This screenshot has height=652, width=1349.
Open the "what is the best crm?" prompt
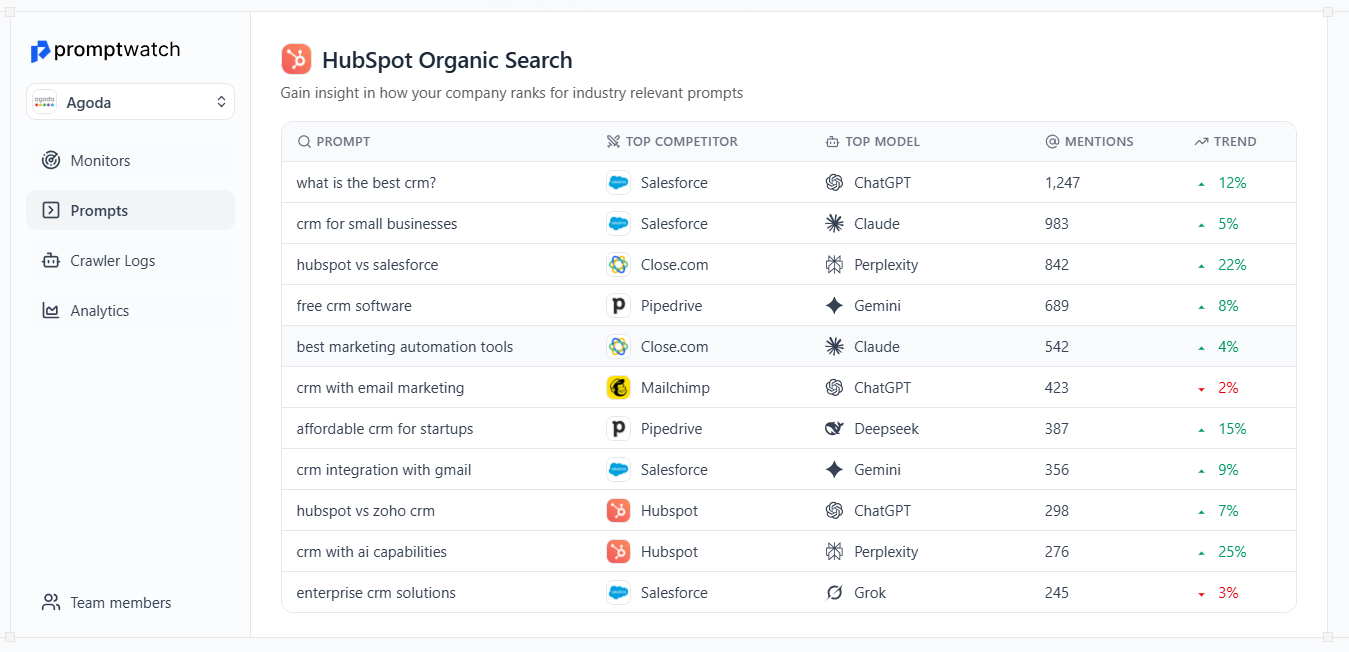[x=366, y=183]
